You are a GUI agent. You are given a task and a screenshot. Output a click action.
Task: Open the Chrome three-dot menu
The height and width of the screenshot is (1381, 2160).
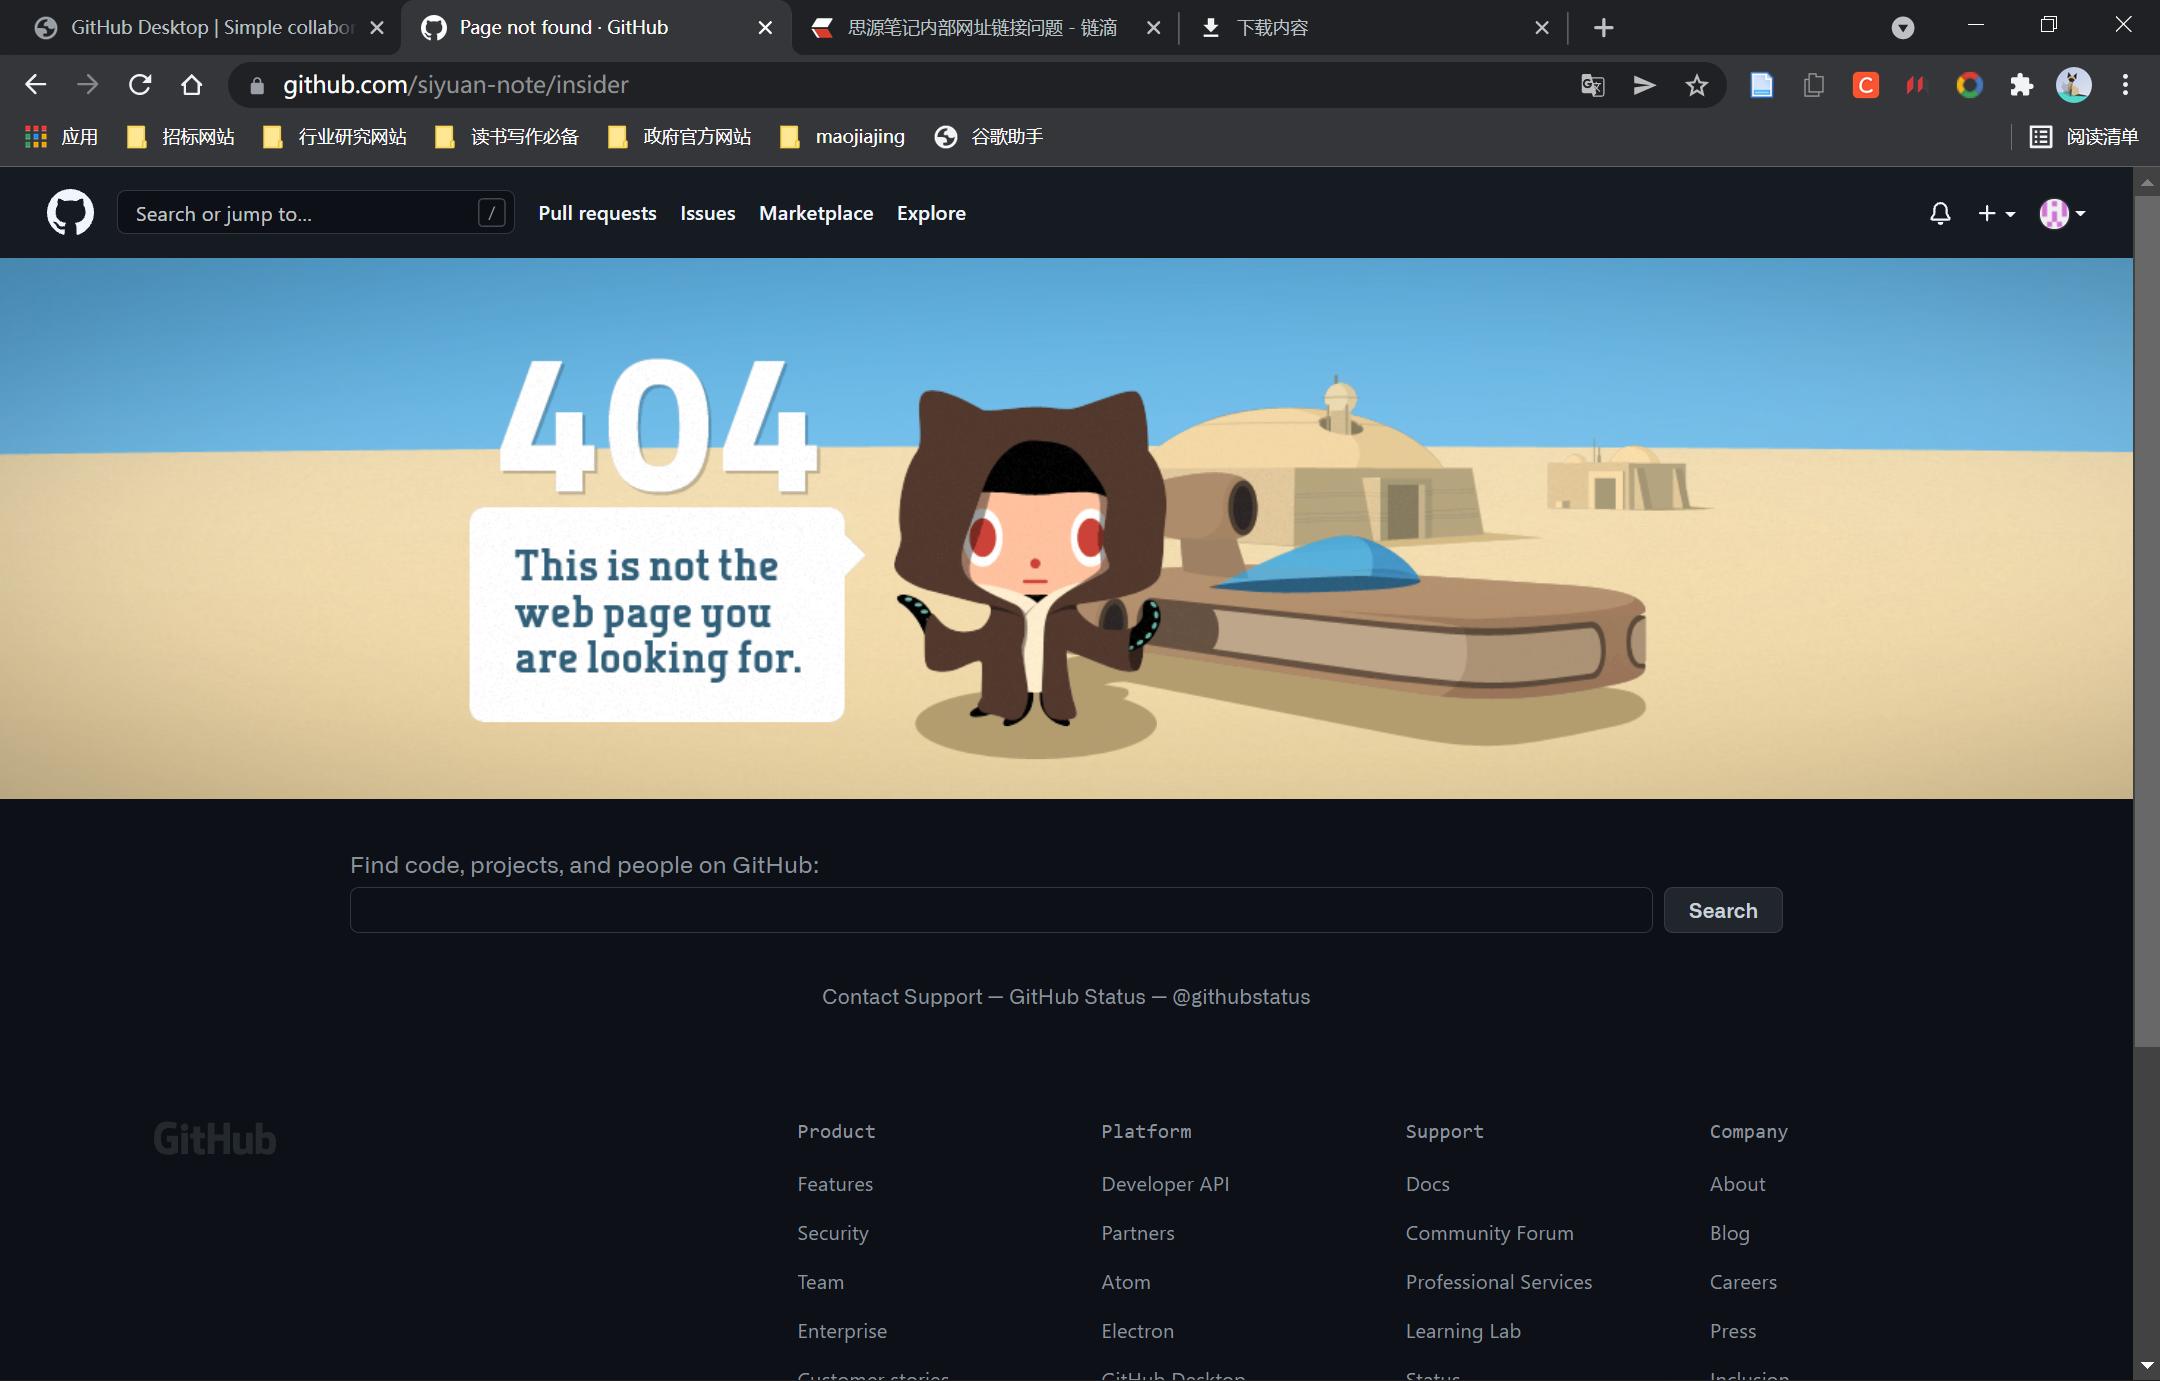point(2125,86)
